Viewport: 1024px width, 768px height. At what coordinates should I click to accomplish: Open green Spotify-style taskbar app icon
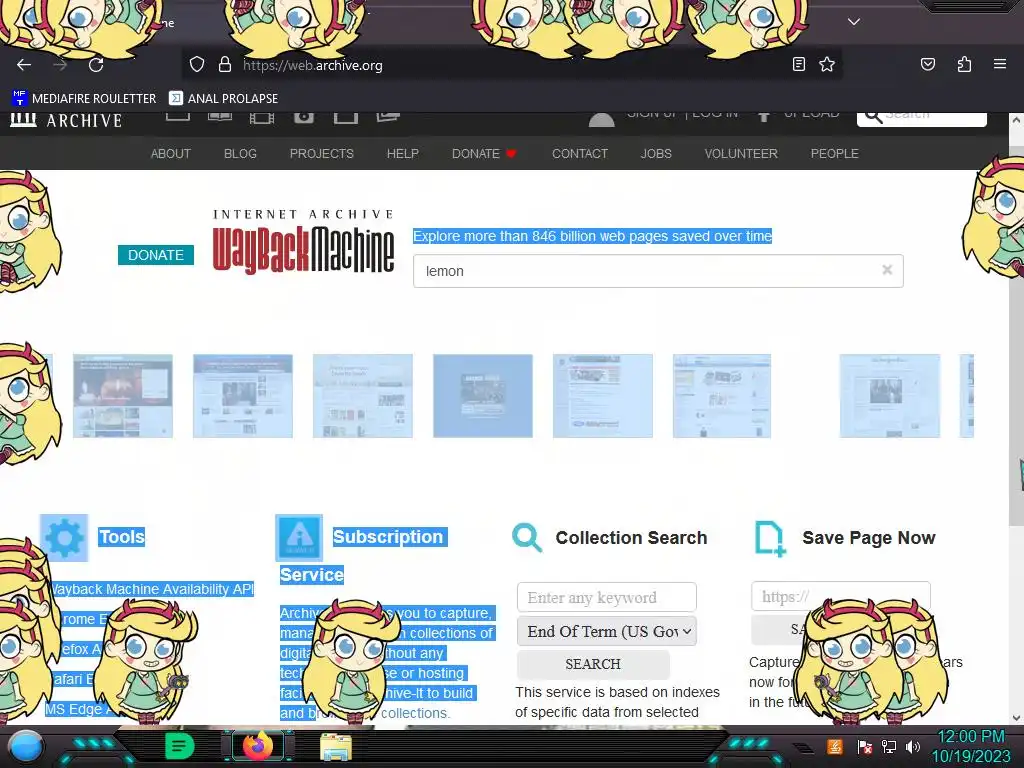pyautogui.click(x=180, y=746)
